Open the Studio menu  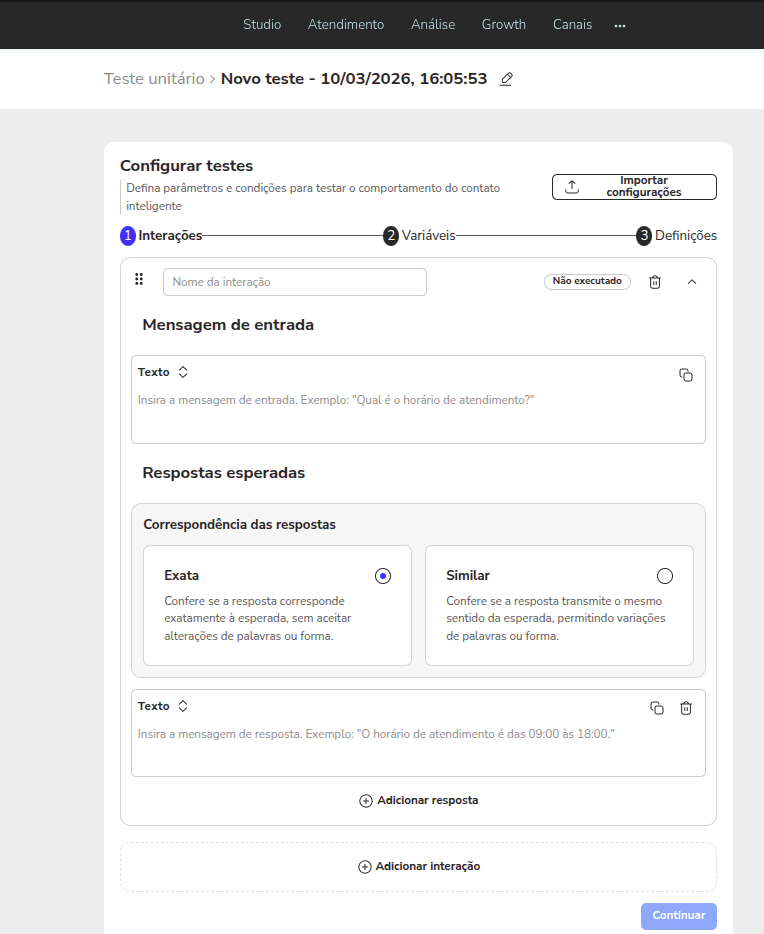[x=262, y=25]
